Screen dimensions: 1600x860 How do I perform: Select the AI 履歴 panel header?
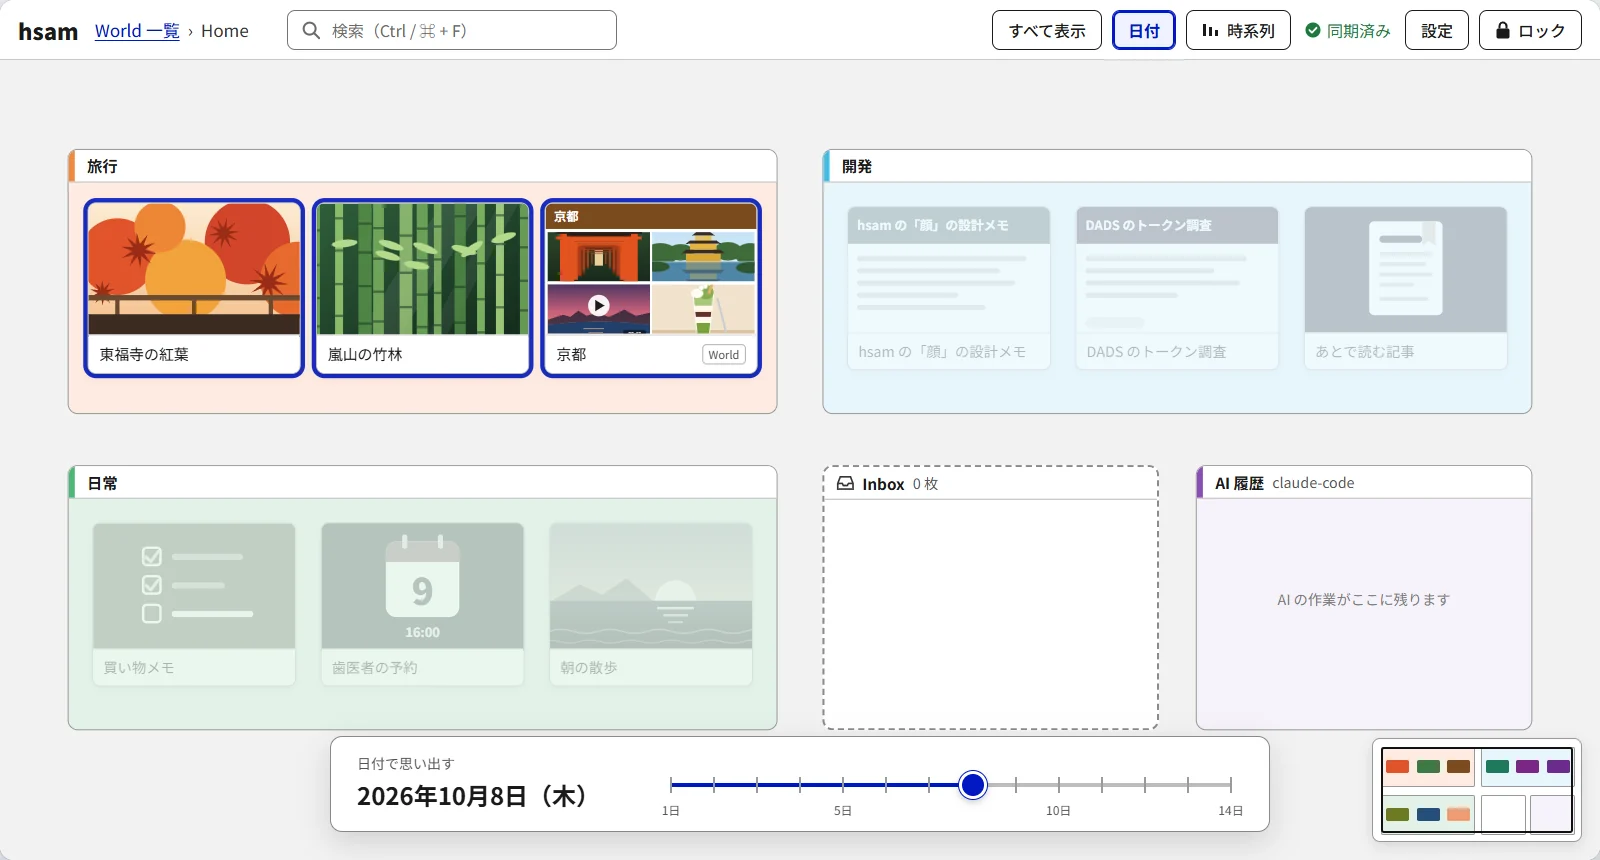1364,482
